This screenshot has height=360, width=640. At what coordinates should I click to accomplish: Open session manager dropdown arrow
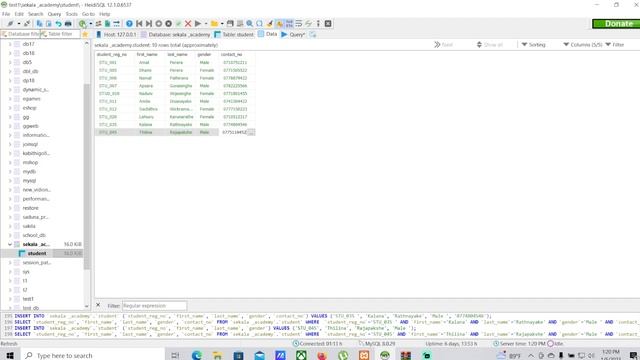coord(19,24)
